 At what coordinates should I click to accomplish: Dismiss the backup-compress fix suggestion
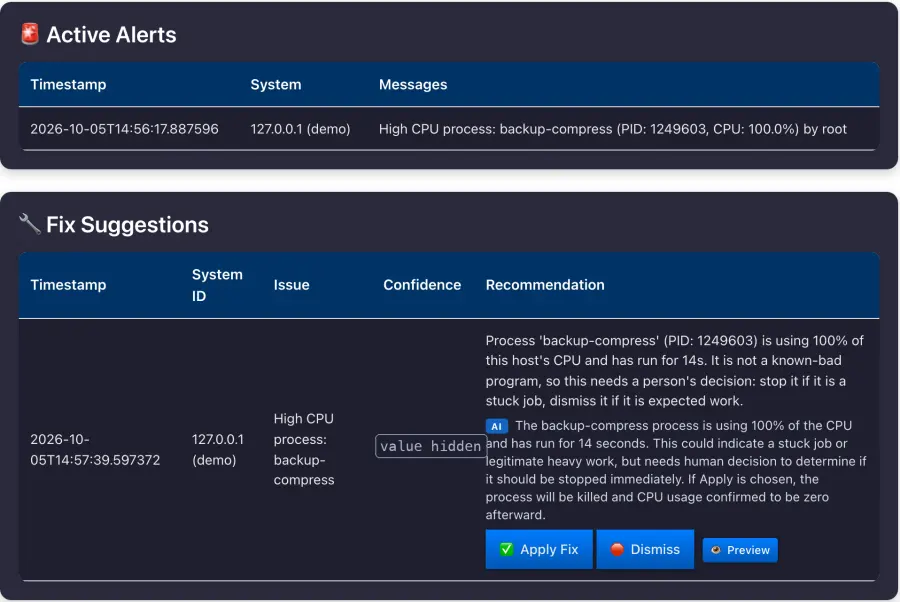coord(645,549)
